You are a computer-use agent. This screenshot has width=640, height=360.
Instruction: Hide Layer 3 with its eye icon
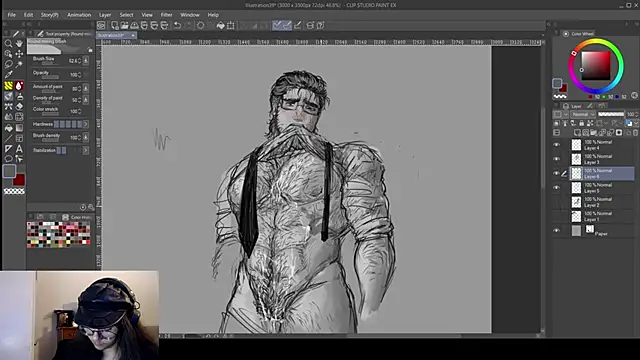coord(556,159)
